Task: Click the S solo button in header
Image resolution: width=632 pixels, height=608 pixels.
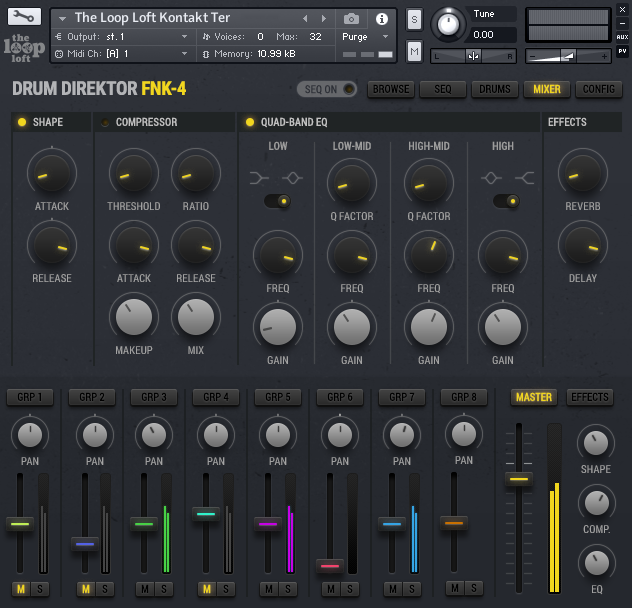Action: coord(414,21)
